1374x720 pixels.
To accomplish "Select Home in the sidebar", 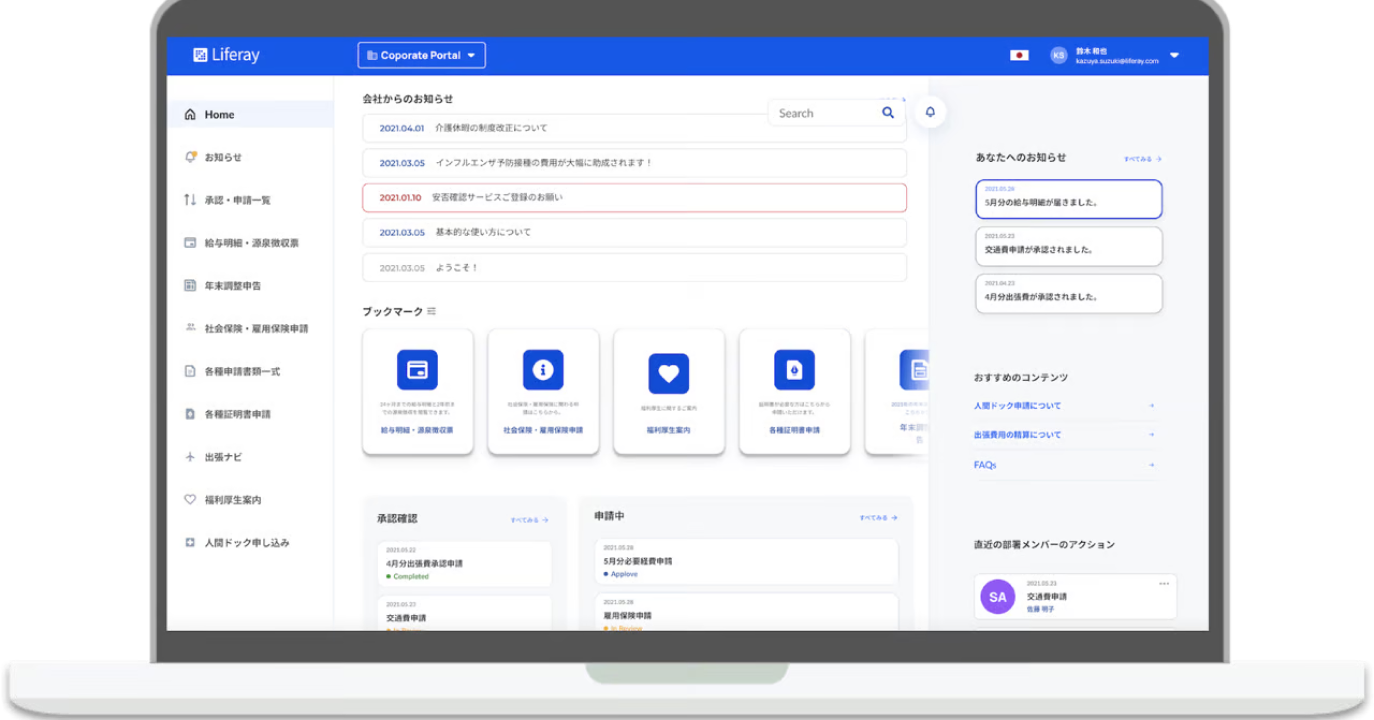I will pos(219,115).
